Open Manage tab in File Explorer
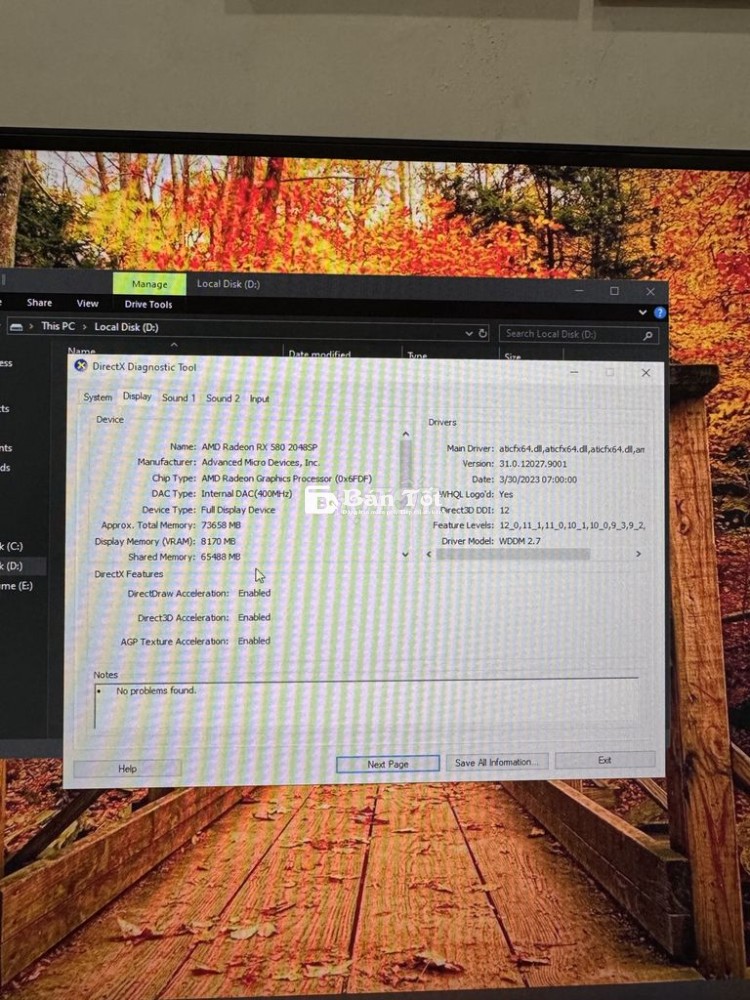Viewport: 750px width, 1000px height. coord(150,284)
